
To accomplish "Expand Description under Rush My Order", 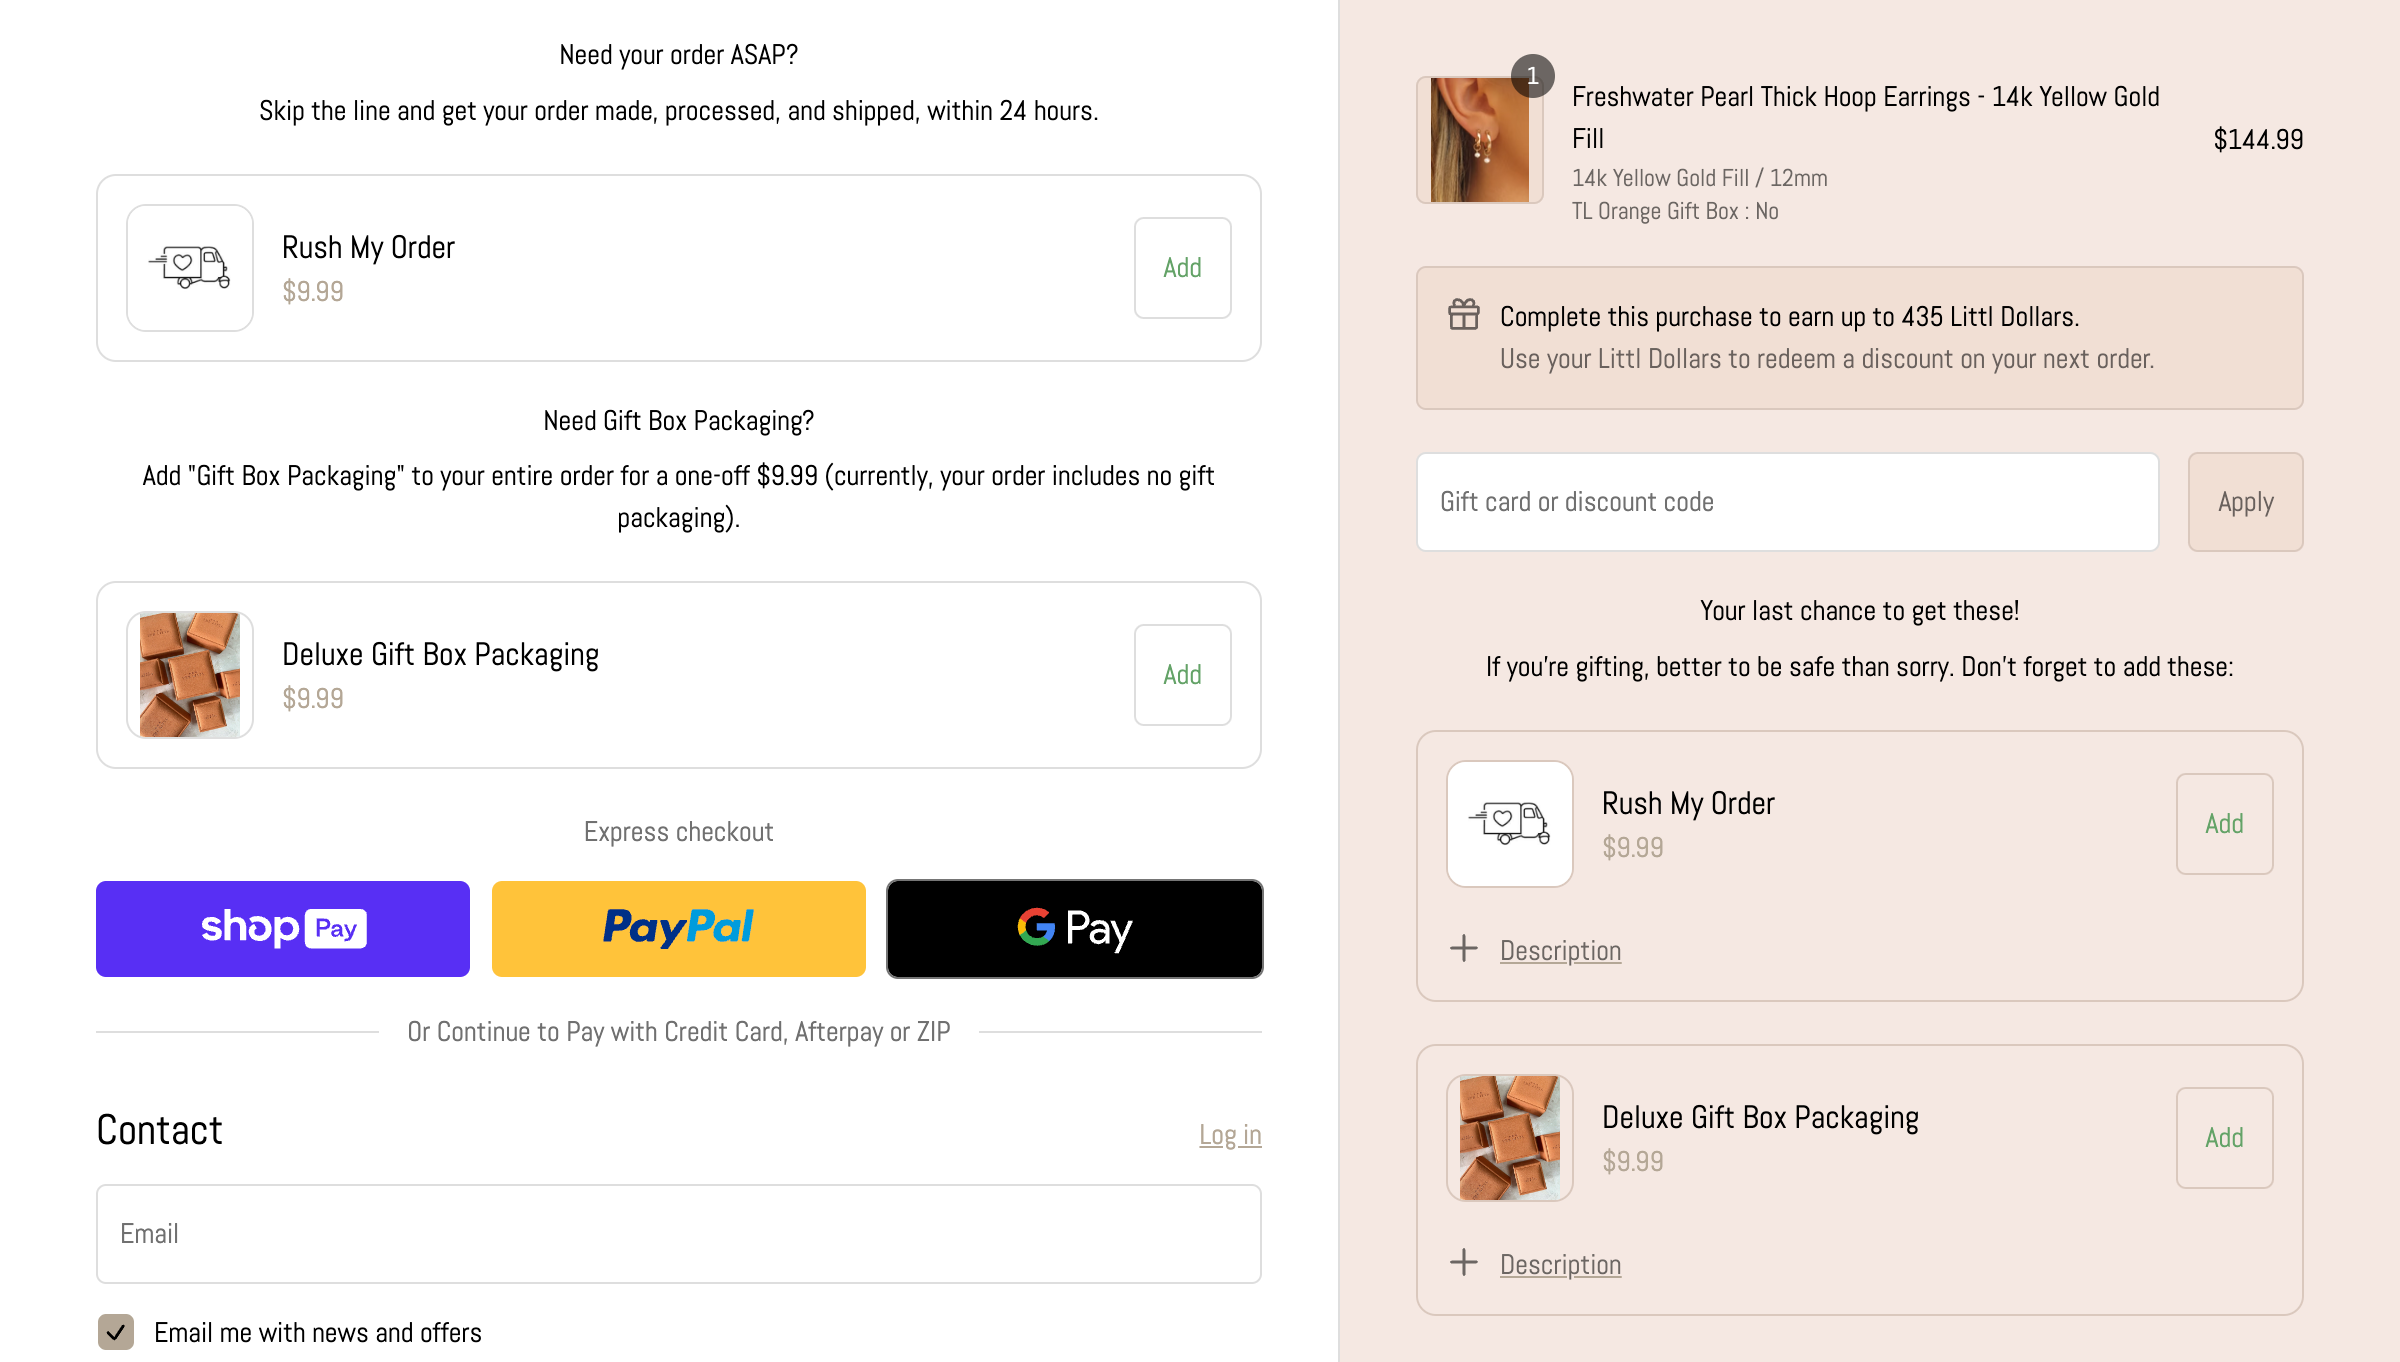I will click(x=1560, y=951).
